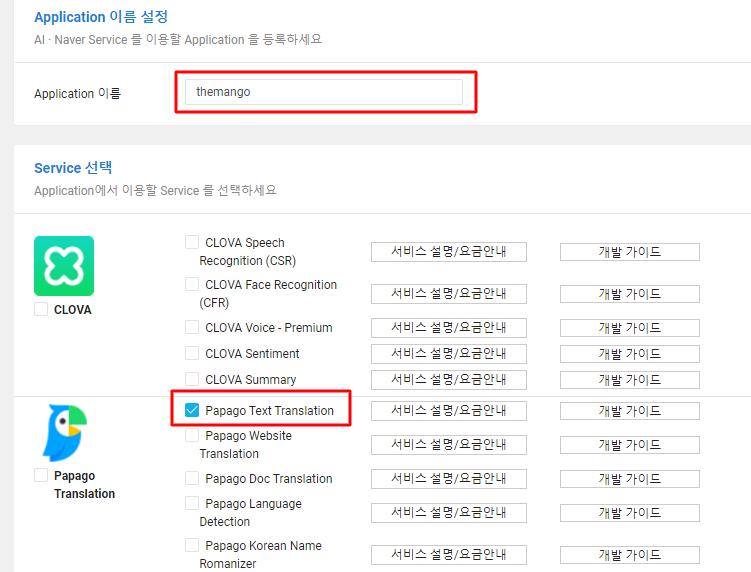The width and height of the screenshot is (751, 572).
Task: Open 서비스 설명/요금안내 for CLOVA Summary
Action: pyautogui.click(x=449, y=380)
